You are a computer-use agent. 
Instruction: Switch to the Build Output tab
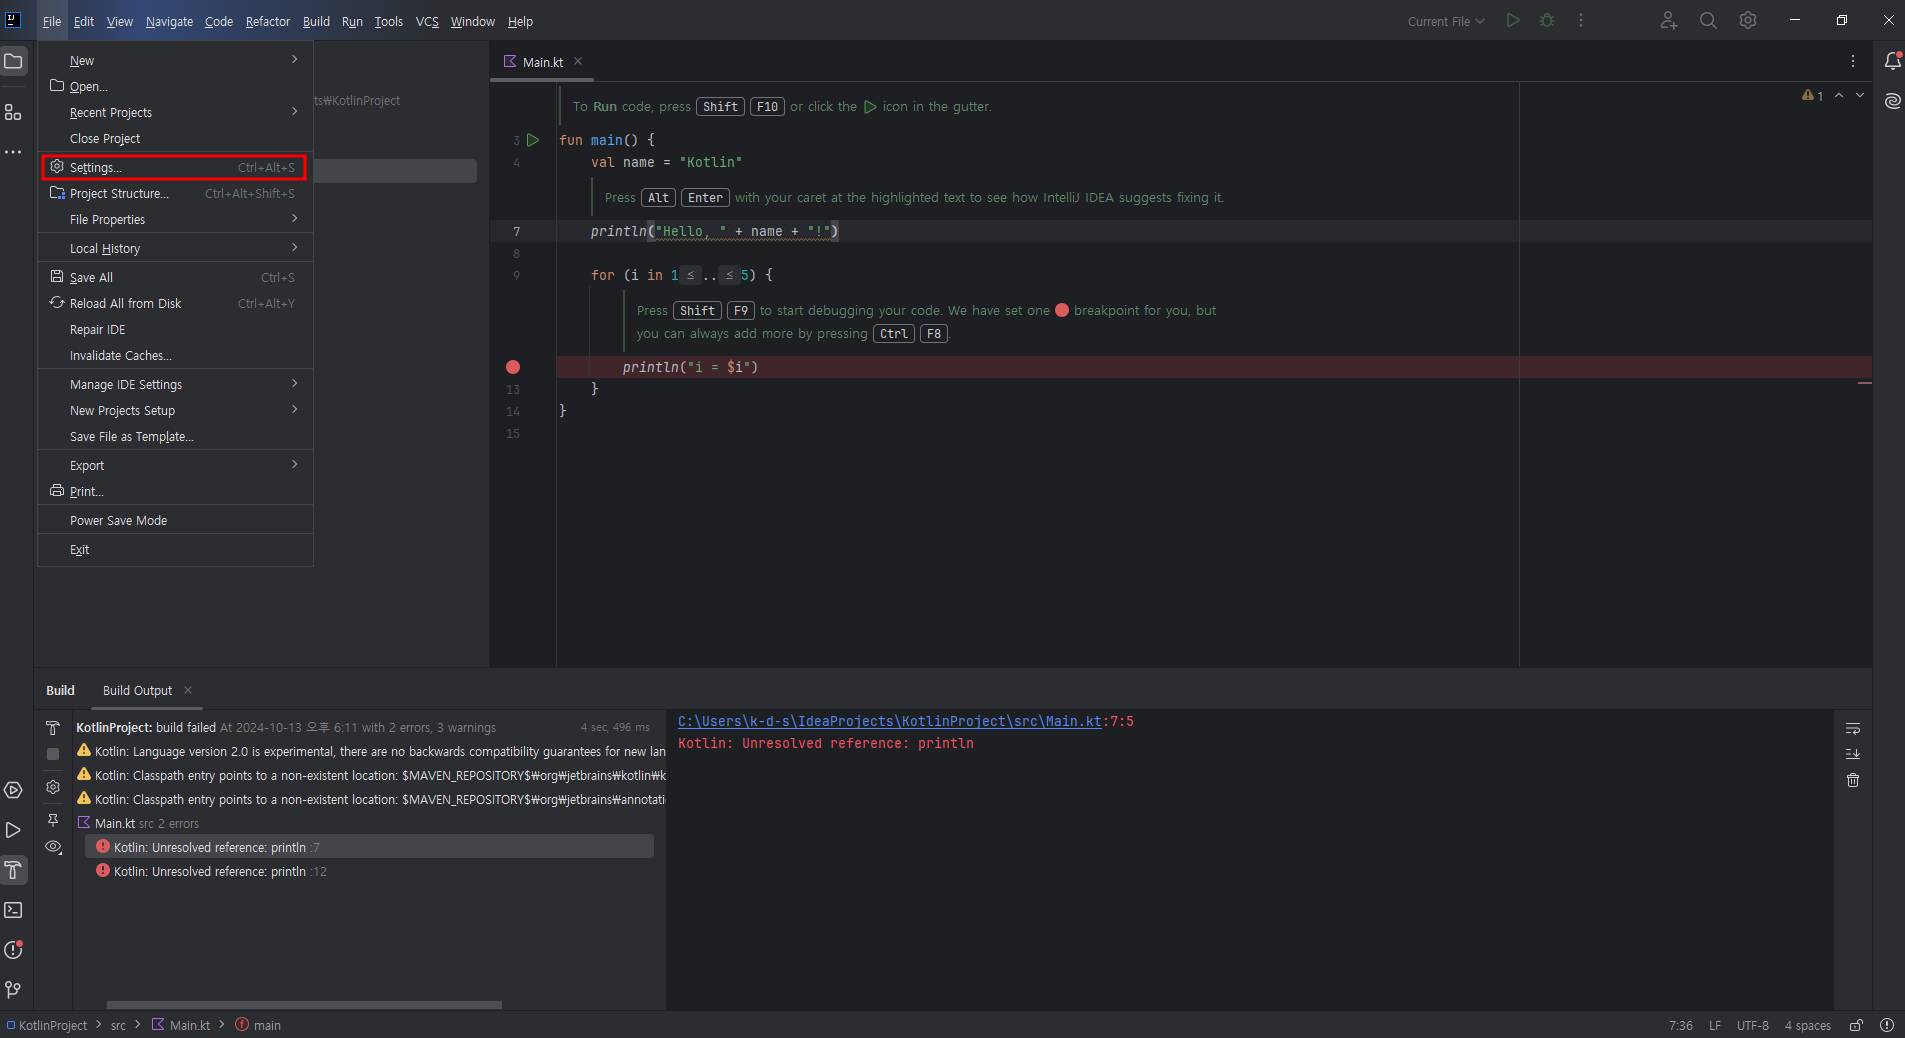(x=137, y=690)
